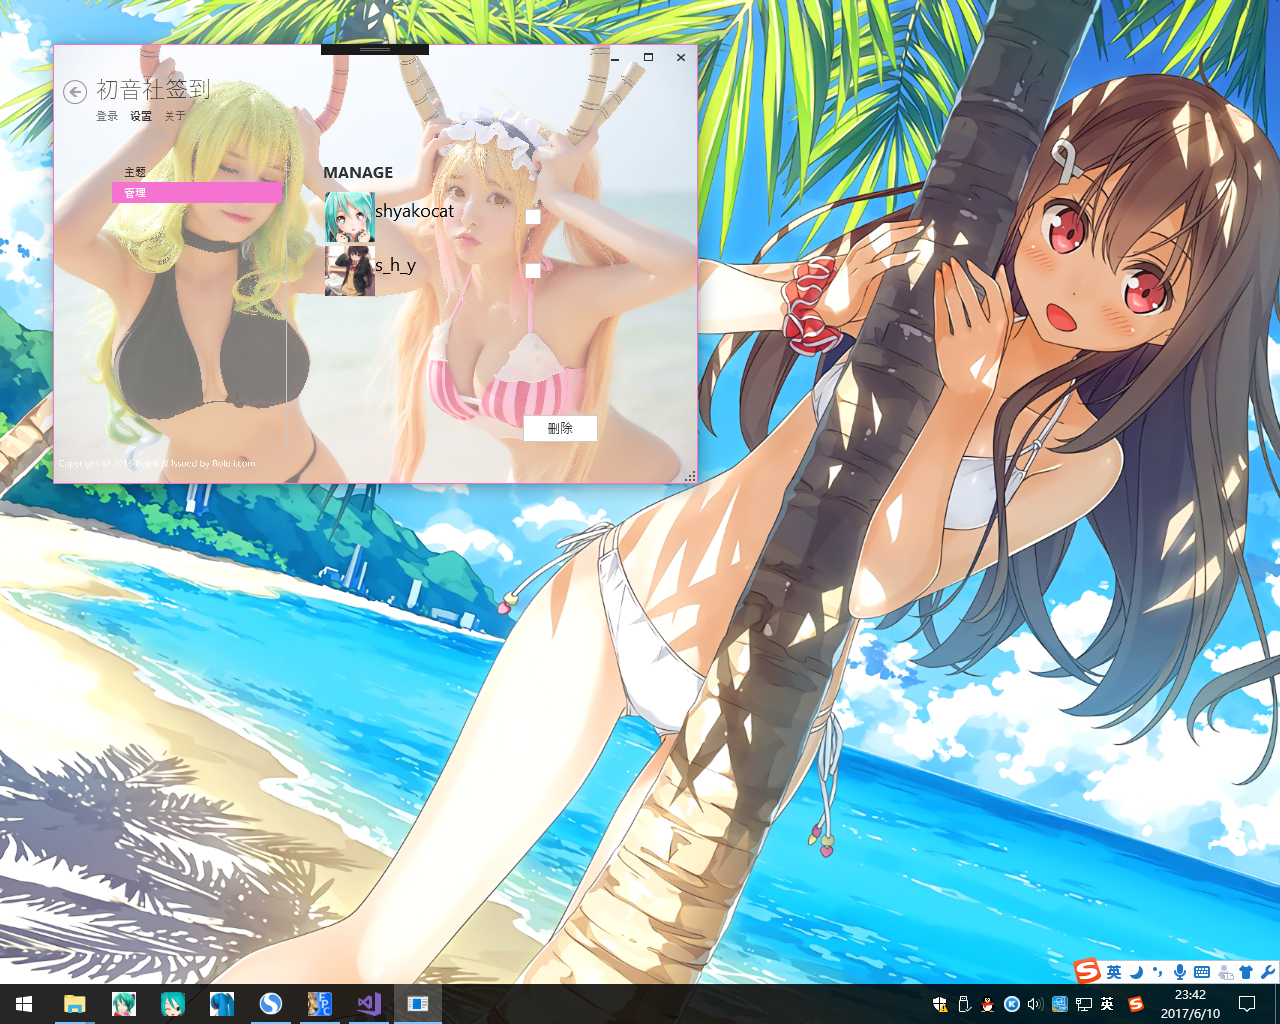Switch to the 设置 tab
The width and height of the screenshot is (1280, 1024).
tap(141, 116)
